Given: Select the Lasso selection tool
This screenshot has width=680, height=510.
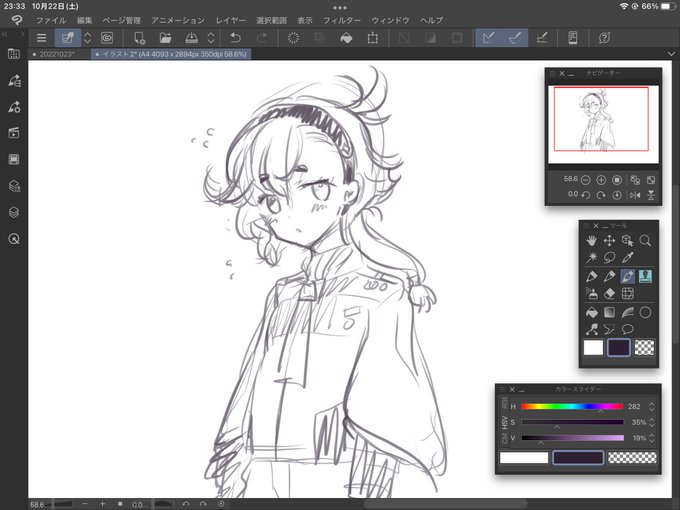Looking at the screenshot, I should coord(609,258).
